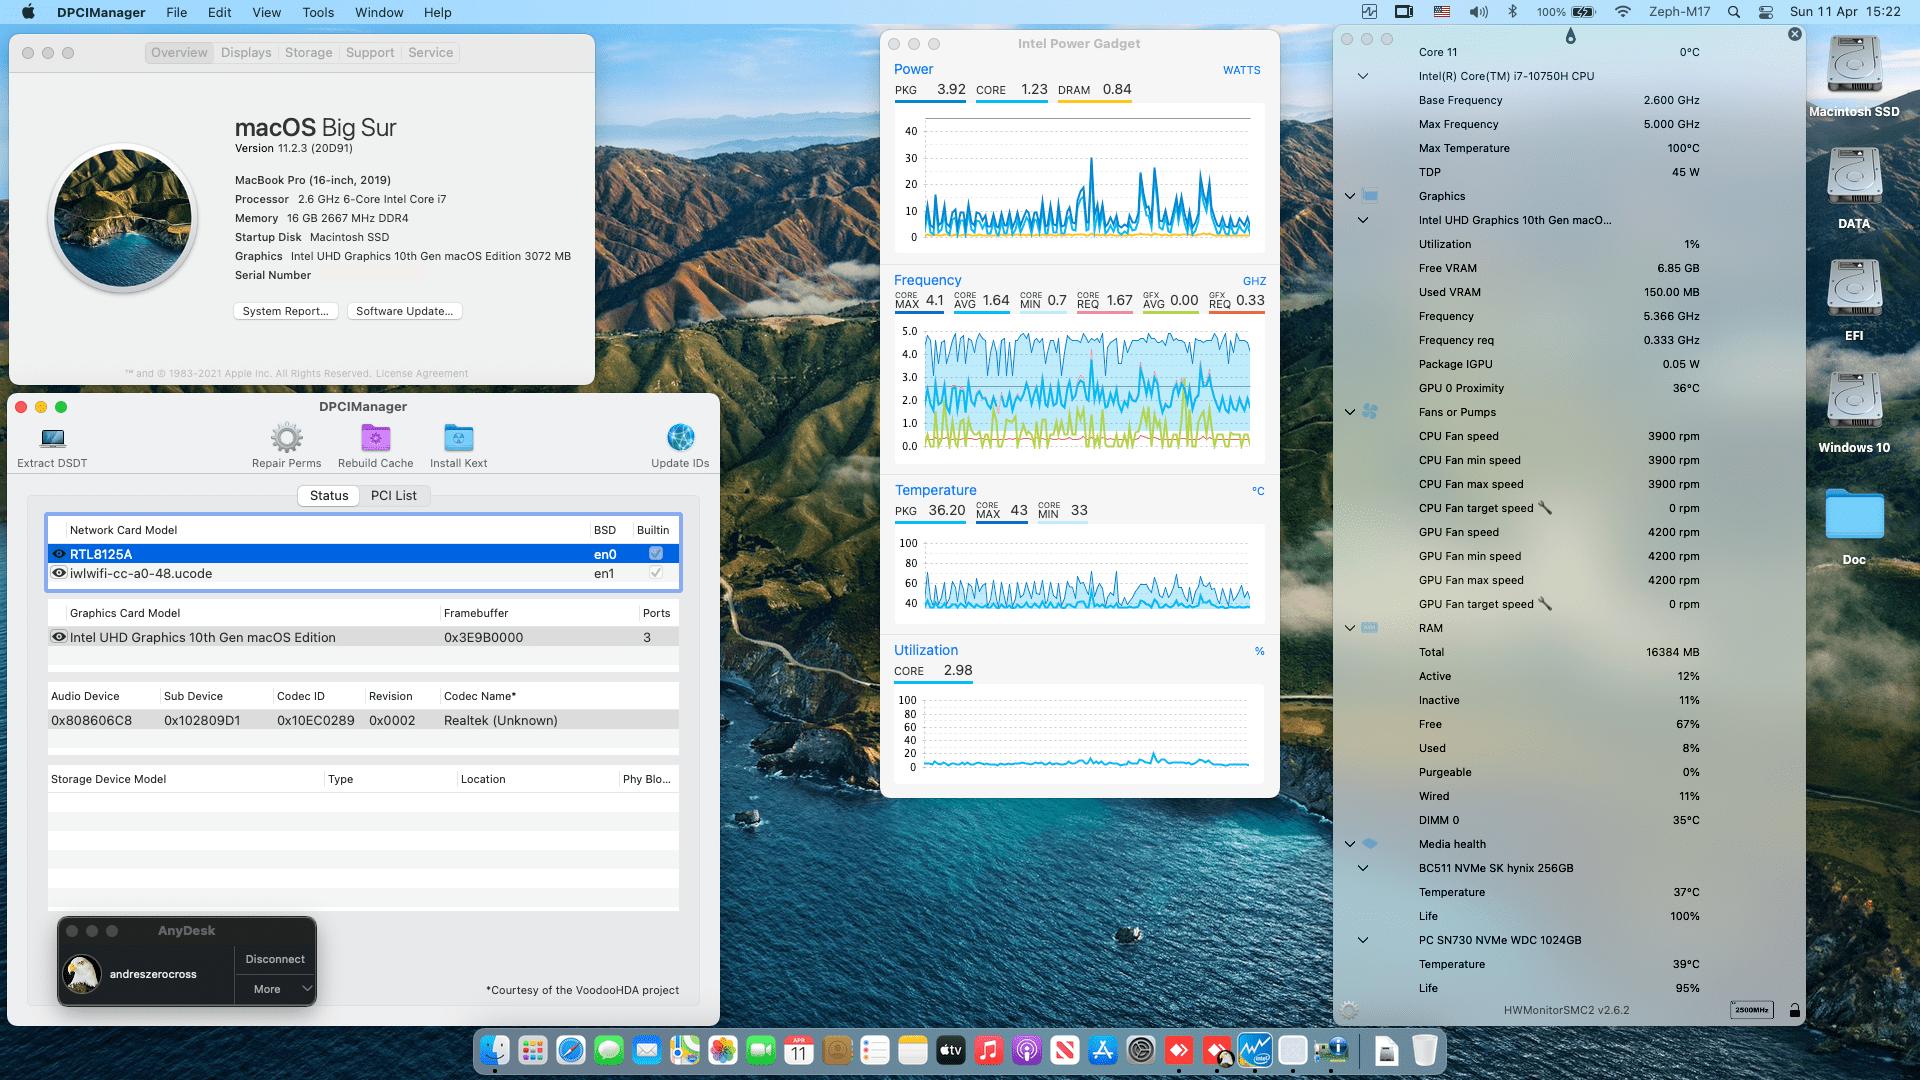
Task: Open the License Agreement link
Action: click(x=421, y=374)
